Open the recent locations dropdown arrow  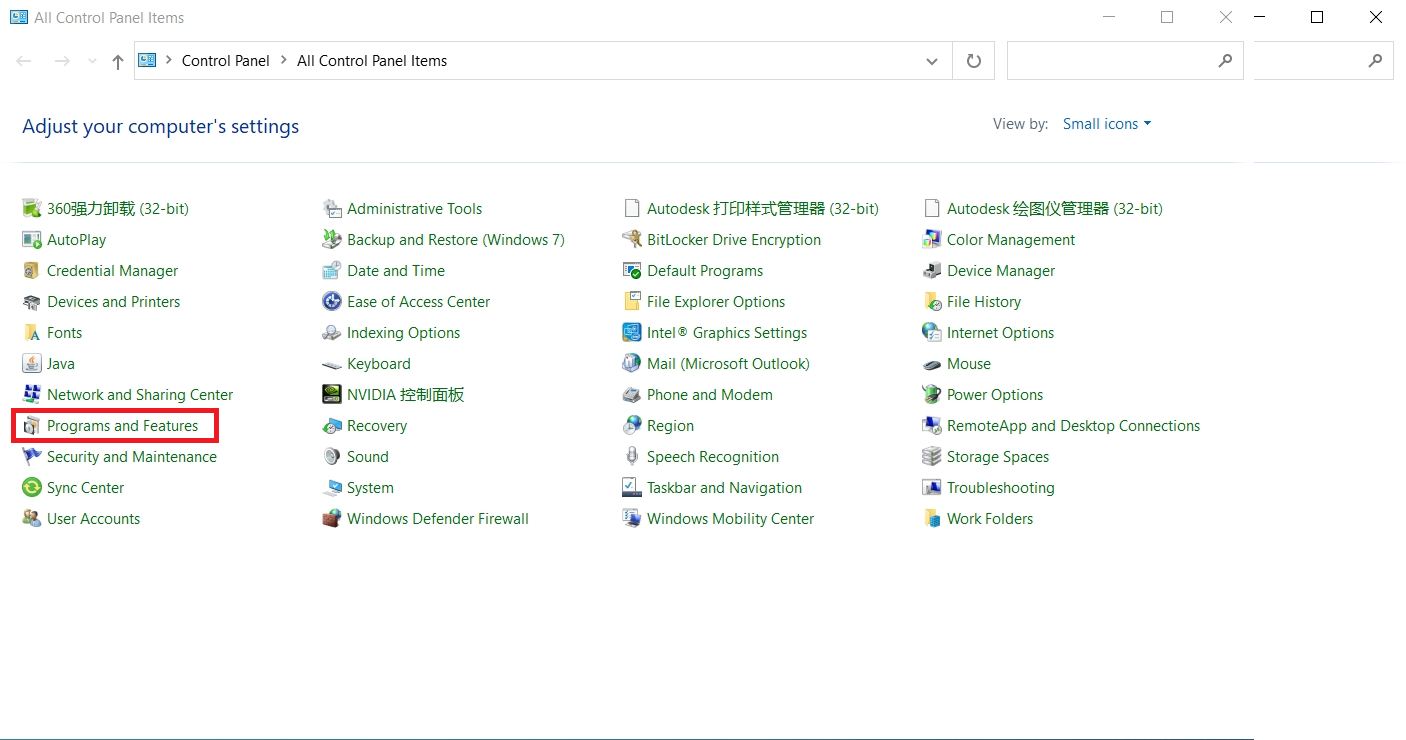93,61
